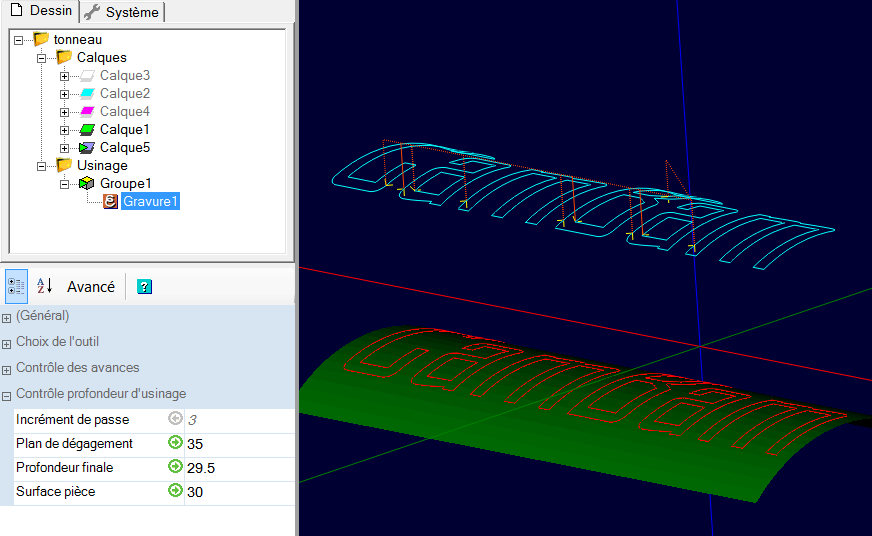The width and height of the screenshot is (872, 536).
Task: Click Surface pièce green arrow icon
Action: tap(175, 490)
